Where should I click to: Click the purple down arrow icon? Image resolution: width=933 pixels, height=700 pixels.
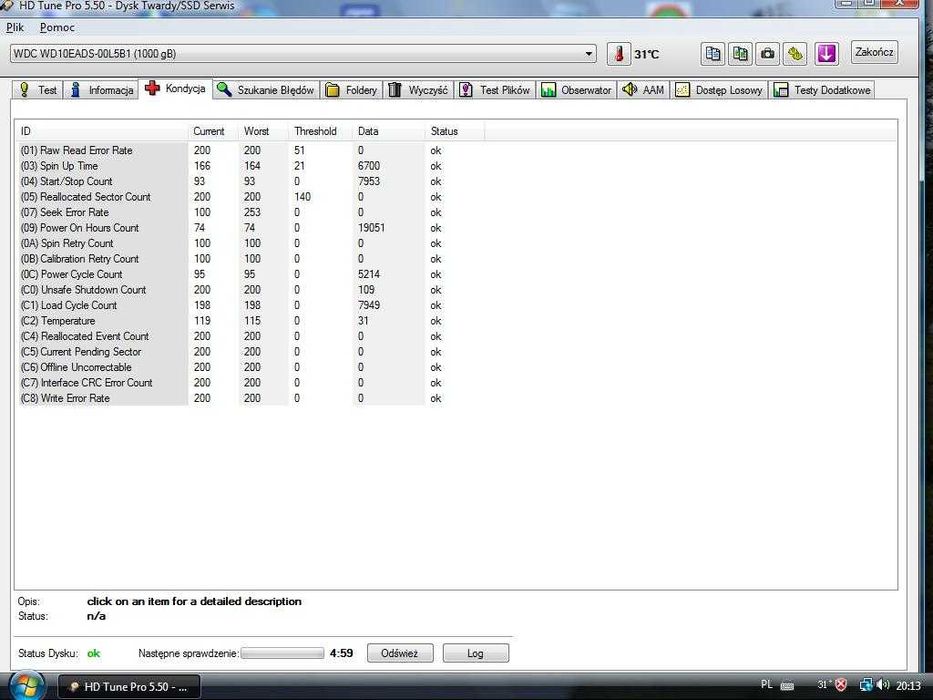(826, 54)
